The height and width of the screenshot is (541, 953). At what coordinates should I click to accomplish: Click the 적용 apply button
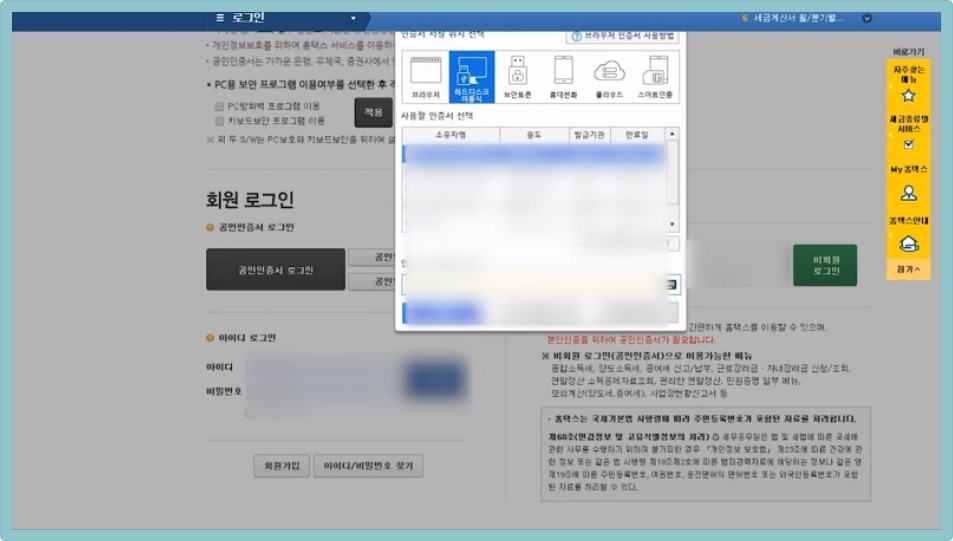[x=373, y=112]
